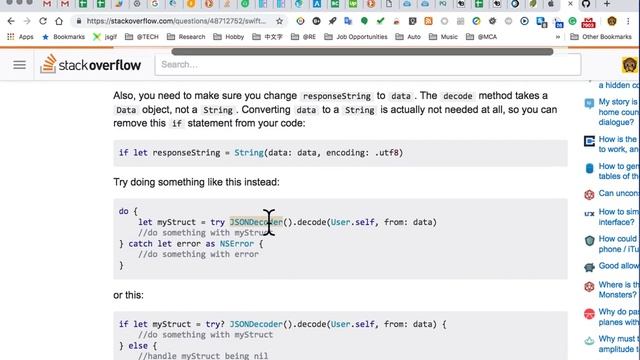
Task: Expand the Hobby bookmarks folder
Action: 229,37
